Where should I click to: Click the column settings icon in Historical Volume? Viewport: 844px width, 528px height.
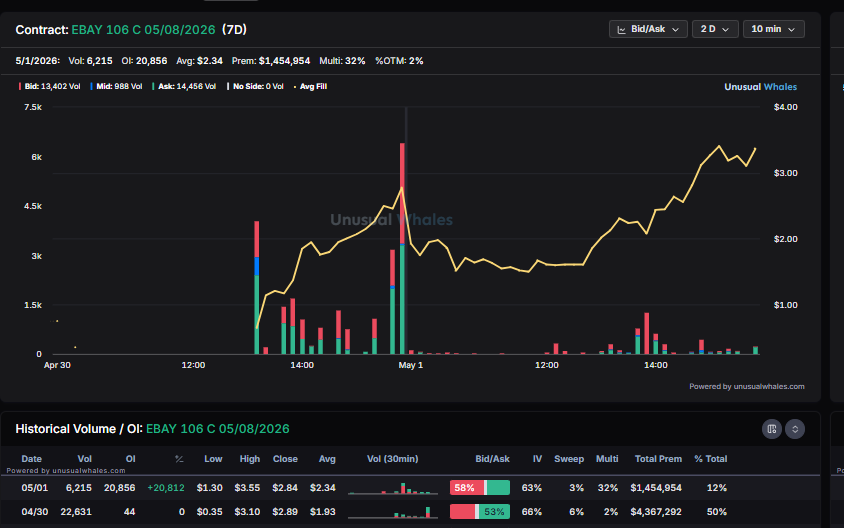772,429
